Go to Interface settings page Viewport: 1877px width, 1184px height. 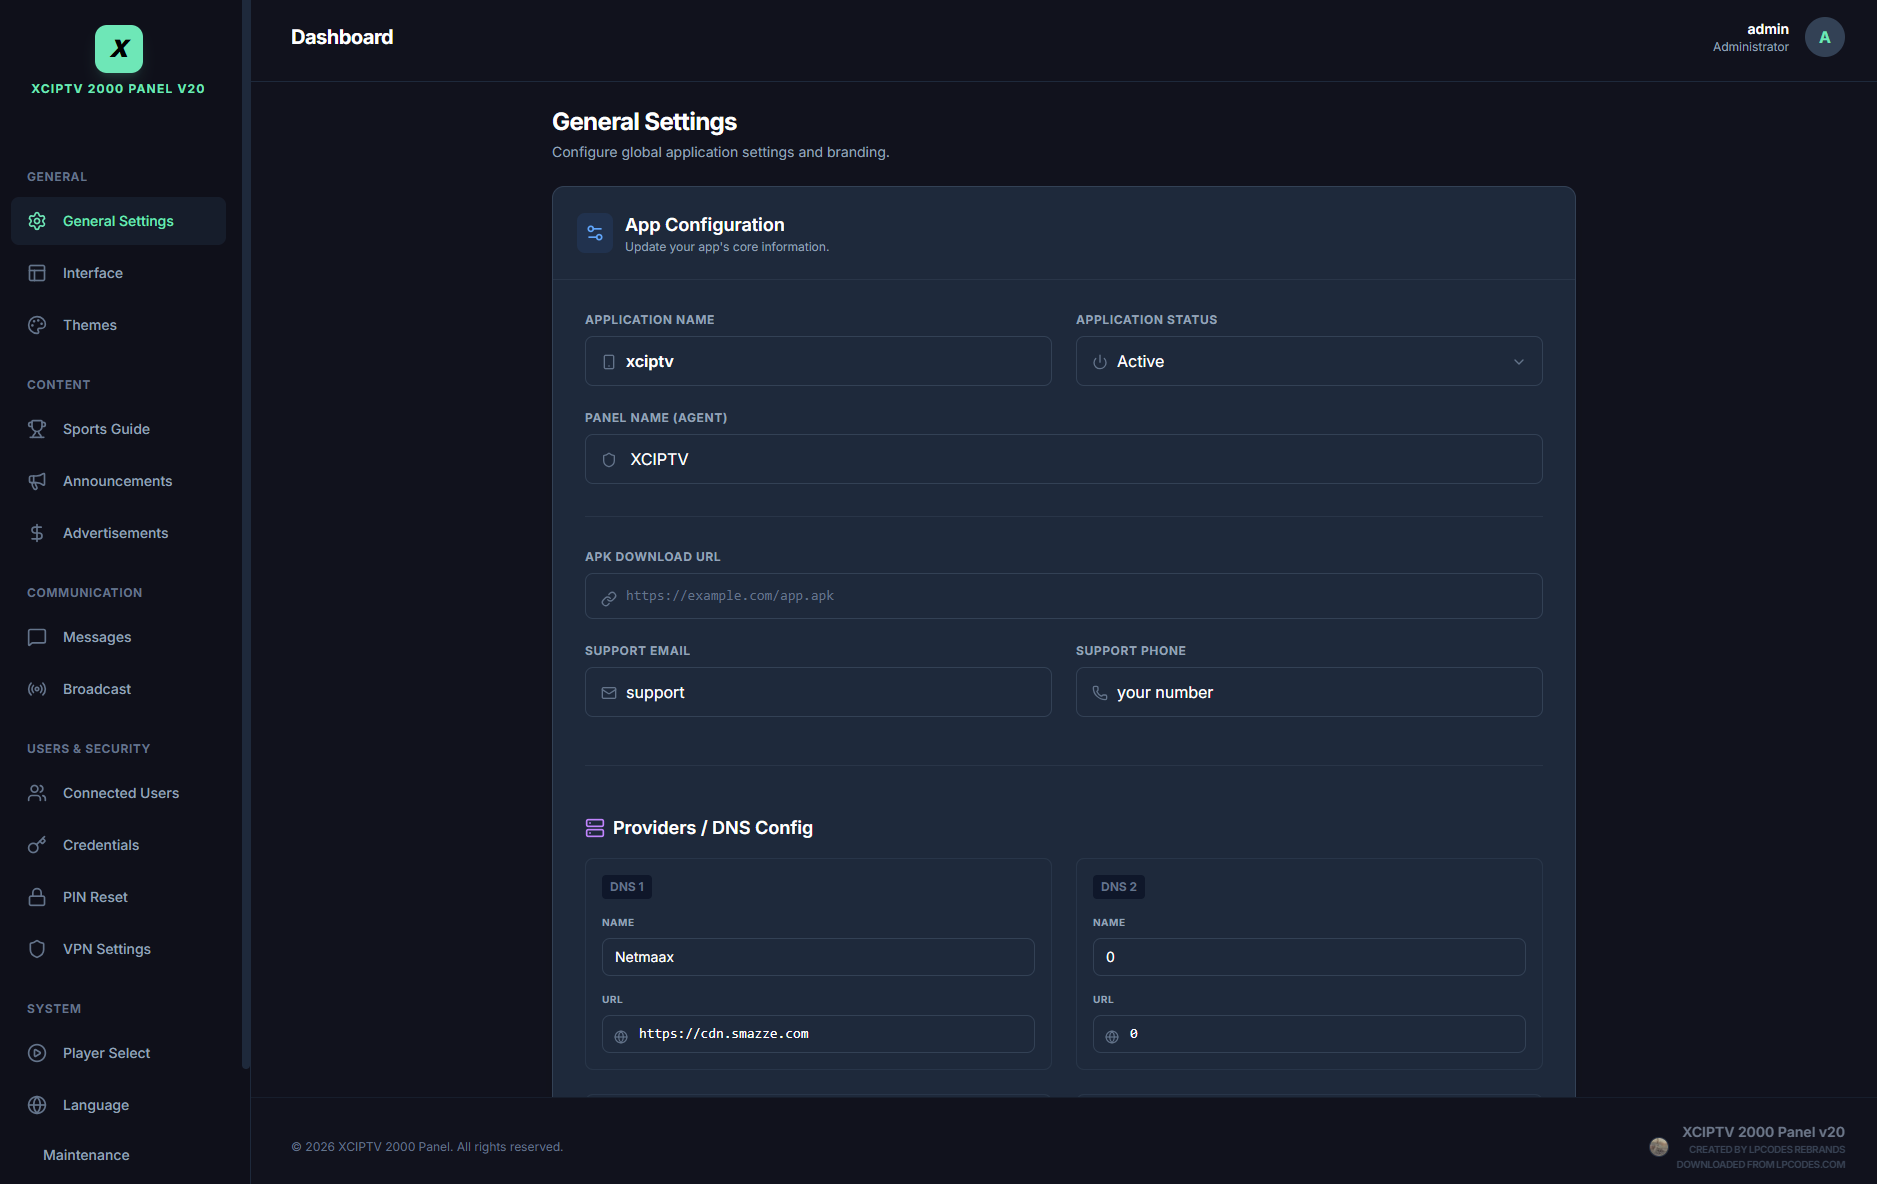pyautogui.click(x=93, y=273)
